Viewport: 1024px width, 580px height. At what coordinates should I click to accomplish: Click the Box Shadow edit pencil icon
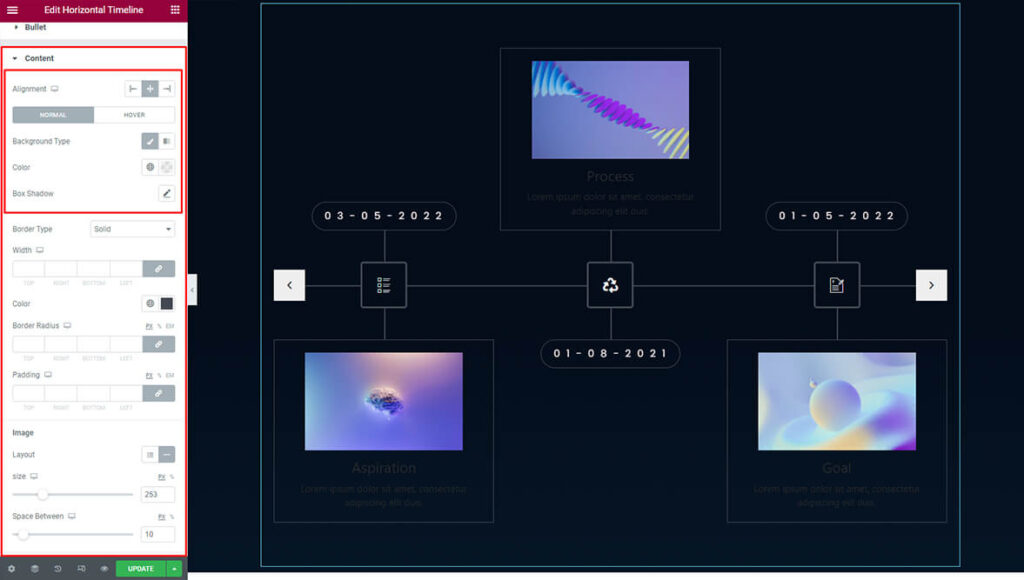pos(166,193)
